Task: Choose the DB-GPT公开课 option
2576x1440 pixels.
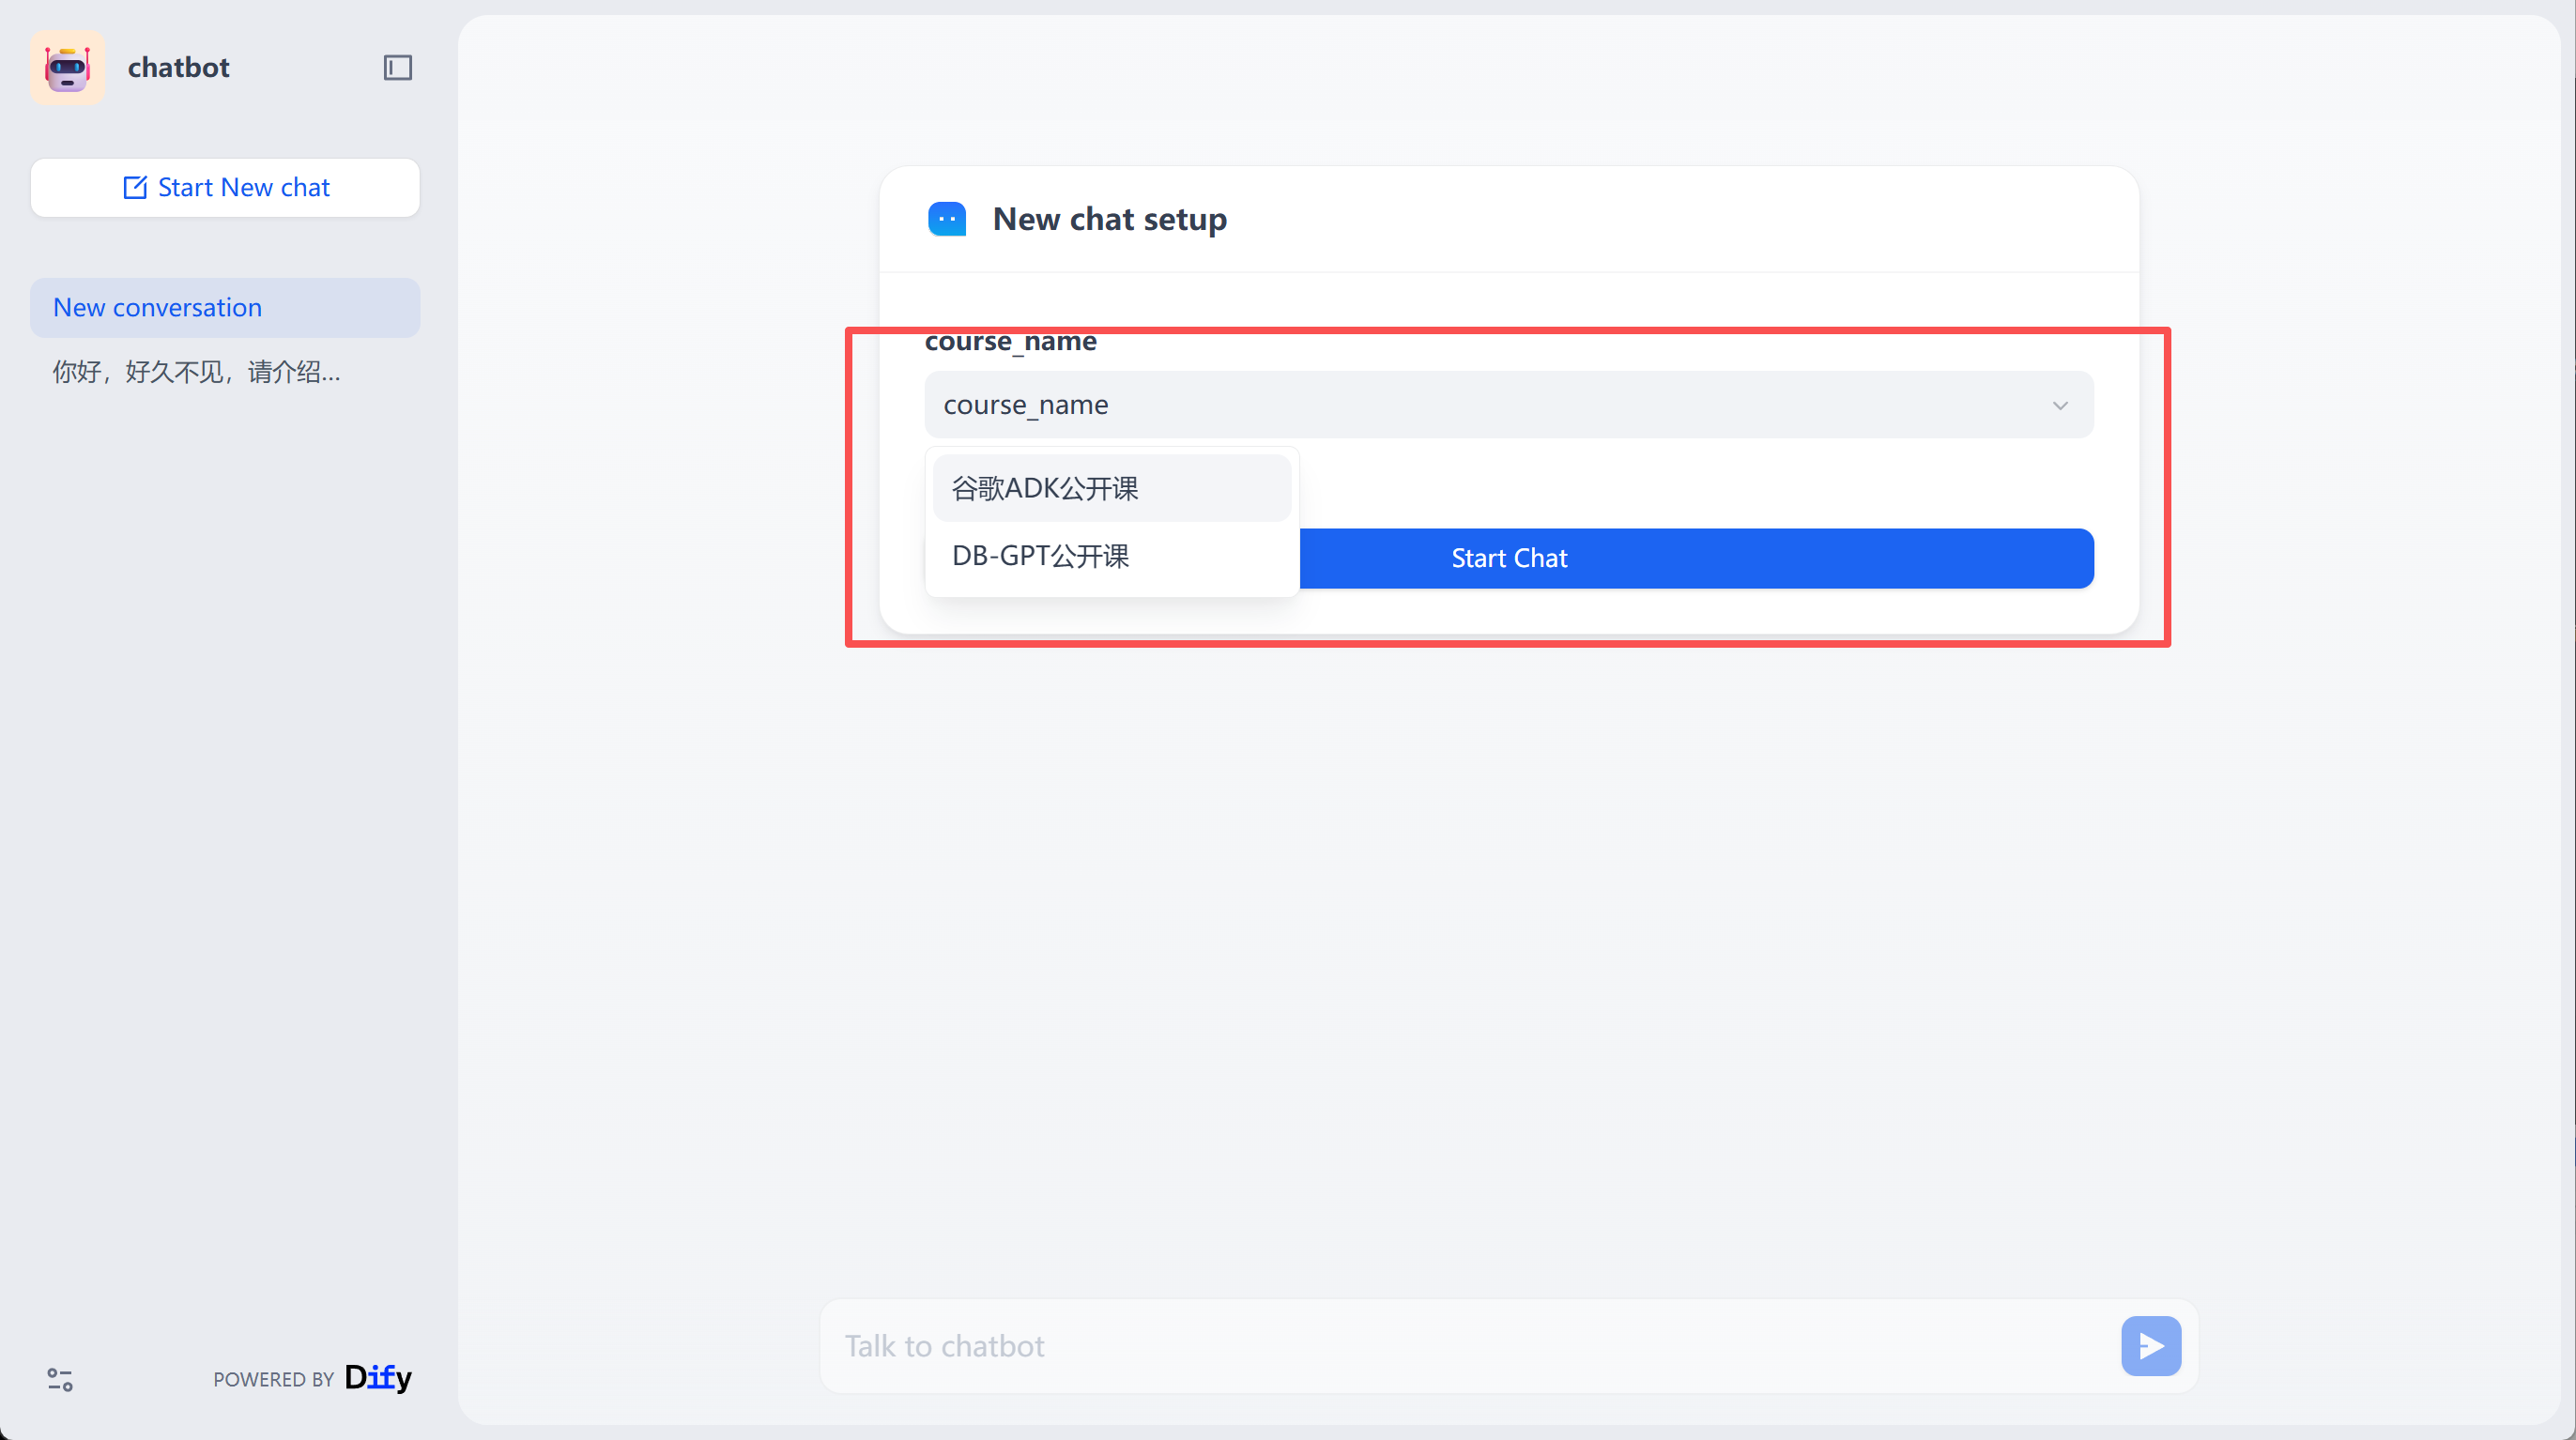Action: tap(1111, 556)
